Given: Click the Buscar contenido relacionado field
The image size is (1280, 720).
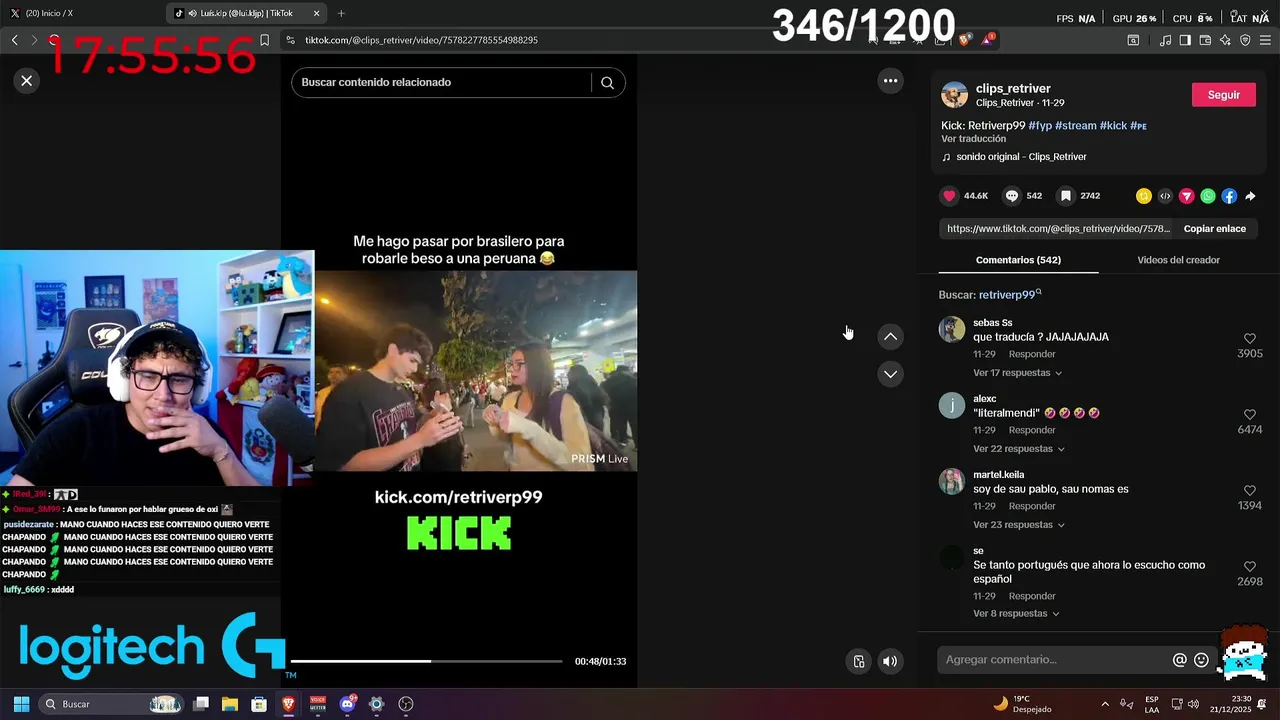Looking at the screenshot, I should pos(443,83).
